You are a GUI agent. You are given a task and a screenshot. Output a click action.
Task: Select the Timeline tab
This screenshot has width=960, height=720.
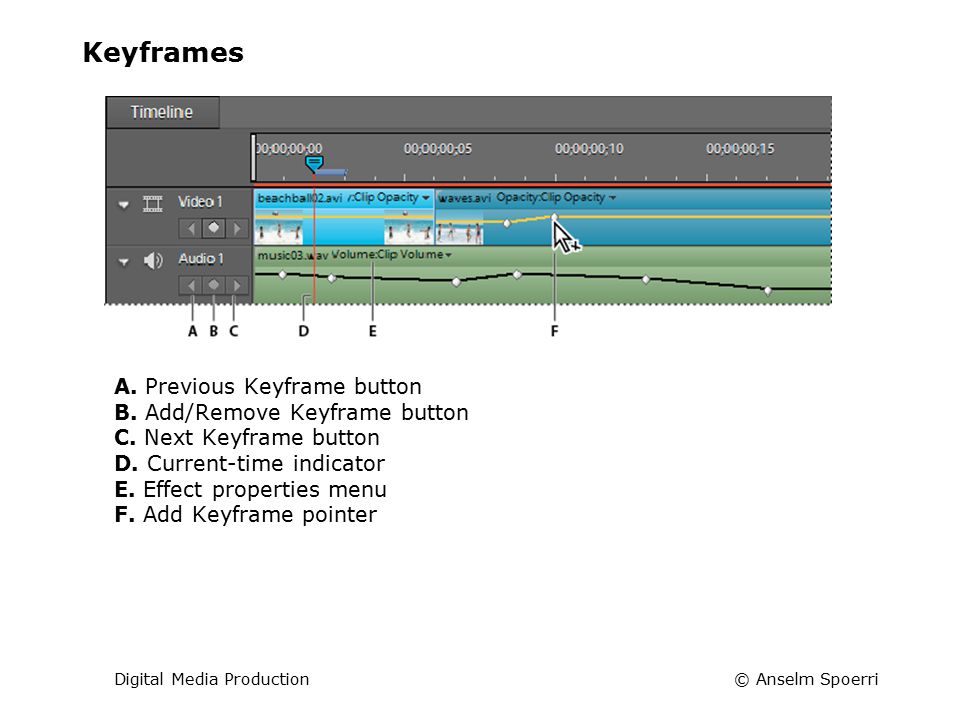tap(162, 112)
